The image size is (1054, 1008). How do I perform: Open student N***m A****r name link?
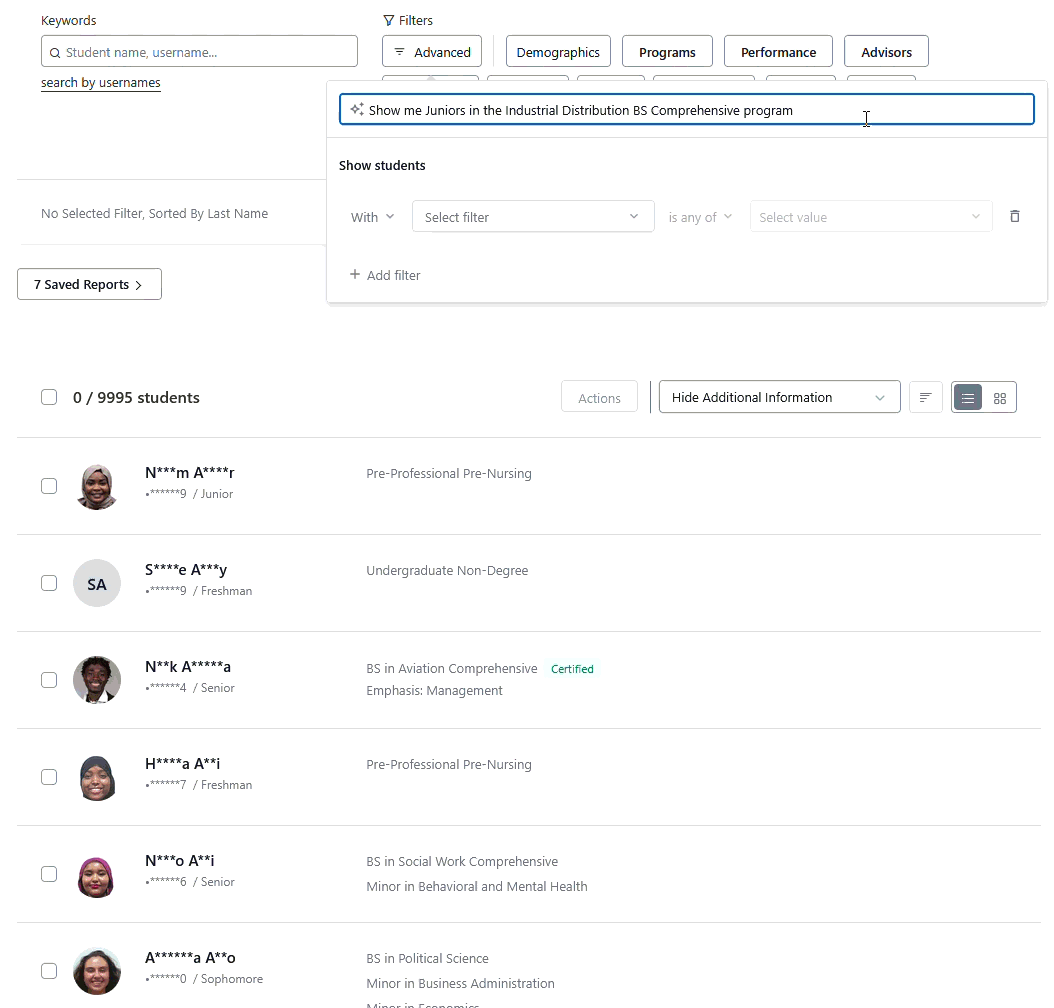pos(190,472)
